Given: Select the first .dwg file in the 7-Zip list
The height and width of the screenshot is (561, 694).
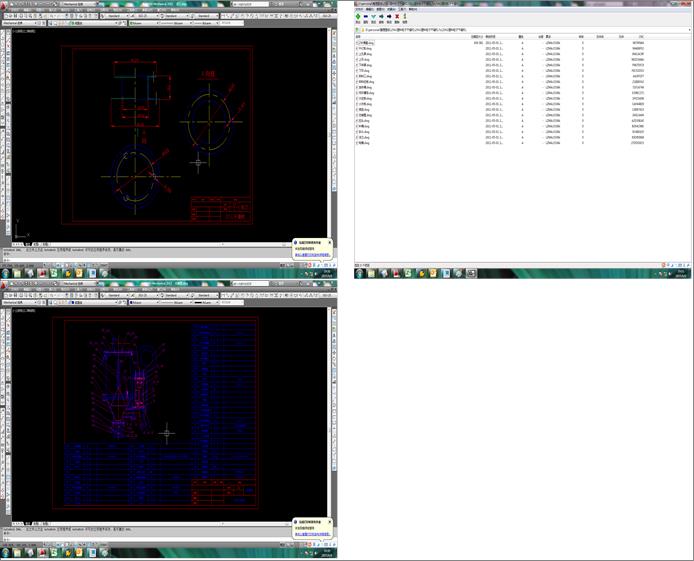Looking at the screenshot, I should tap(366, 43).
